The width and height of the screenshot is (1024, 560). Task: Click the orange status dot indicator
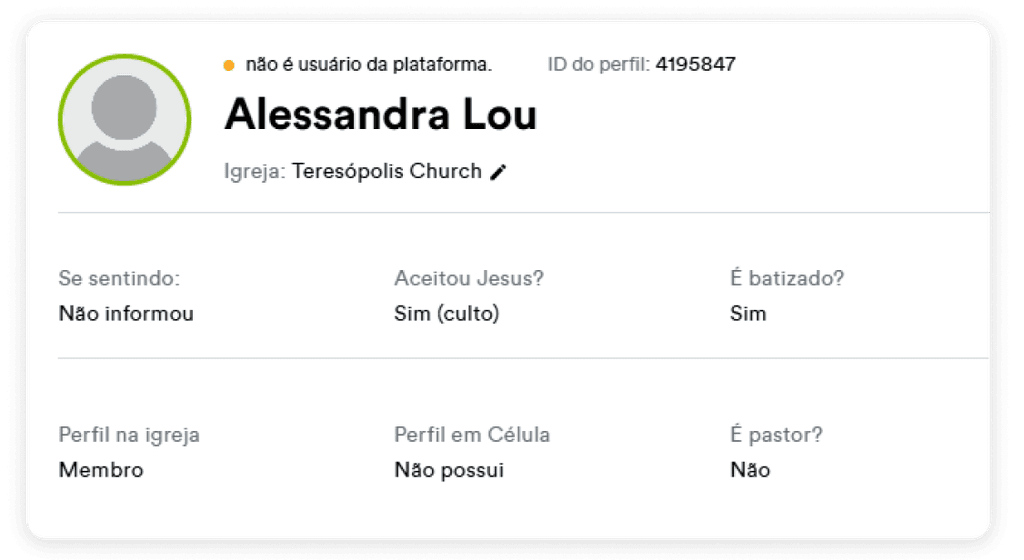coord(229,65)
